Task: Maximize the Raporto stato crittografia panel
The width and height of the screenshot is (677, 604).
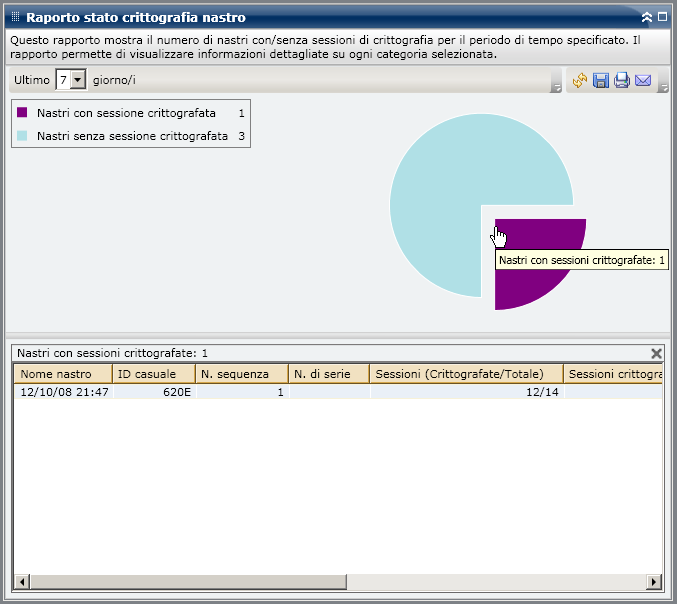Action: pos(662,16)
